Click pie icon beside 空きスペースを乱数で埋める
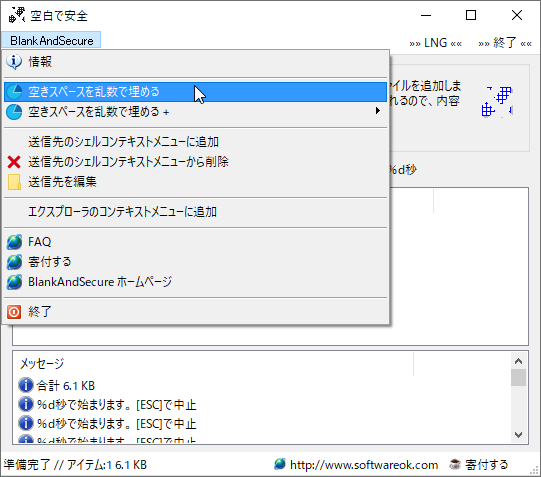The width and height of the screenshot is (541, 477). click(x=14, y=92)
